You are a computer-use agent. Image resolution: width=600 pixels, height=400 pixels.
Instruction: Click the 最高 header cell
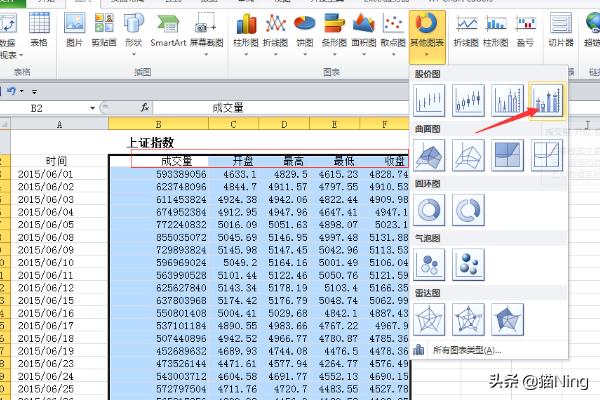[293, 161]
